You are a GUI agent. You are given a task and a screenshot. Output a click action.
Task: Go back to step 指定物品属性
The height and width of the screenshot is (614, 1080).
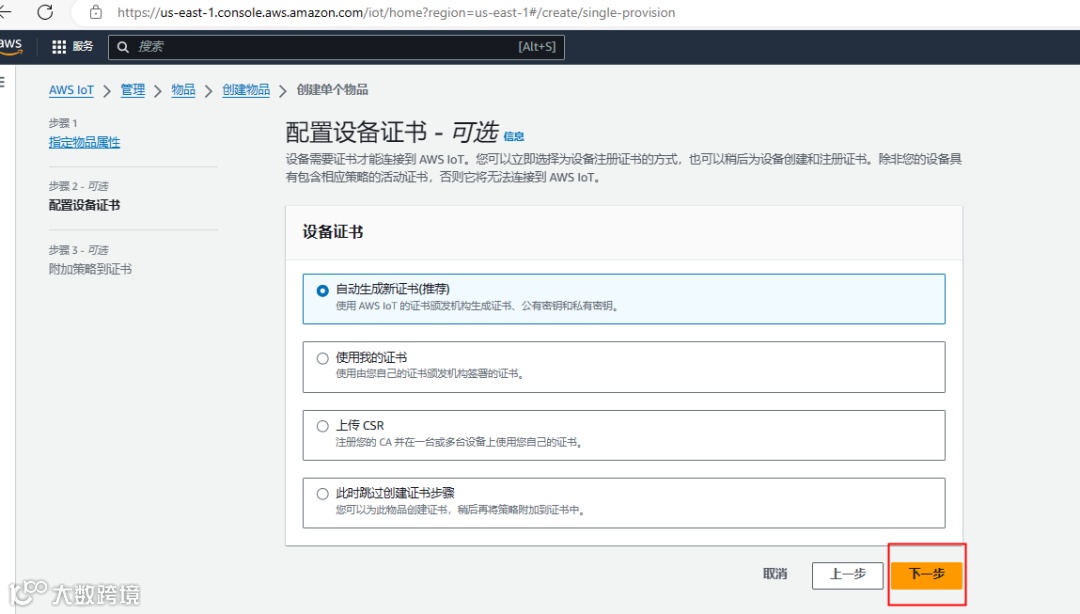84,143
